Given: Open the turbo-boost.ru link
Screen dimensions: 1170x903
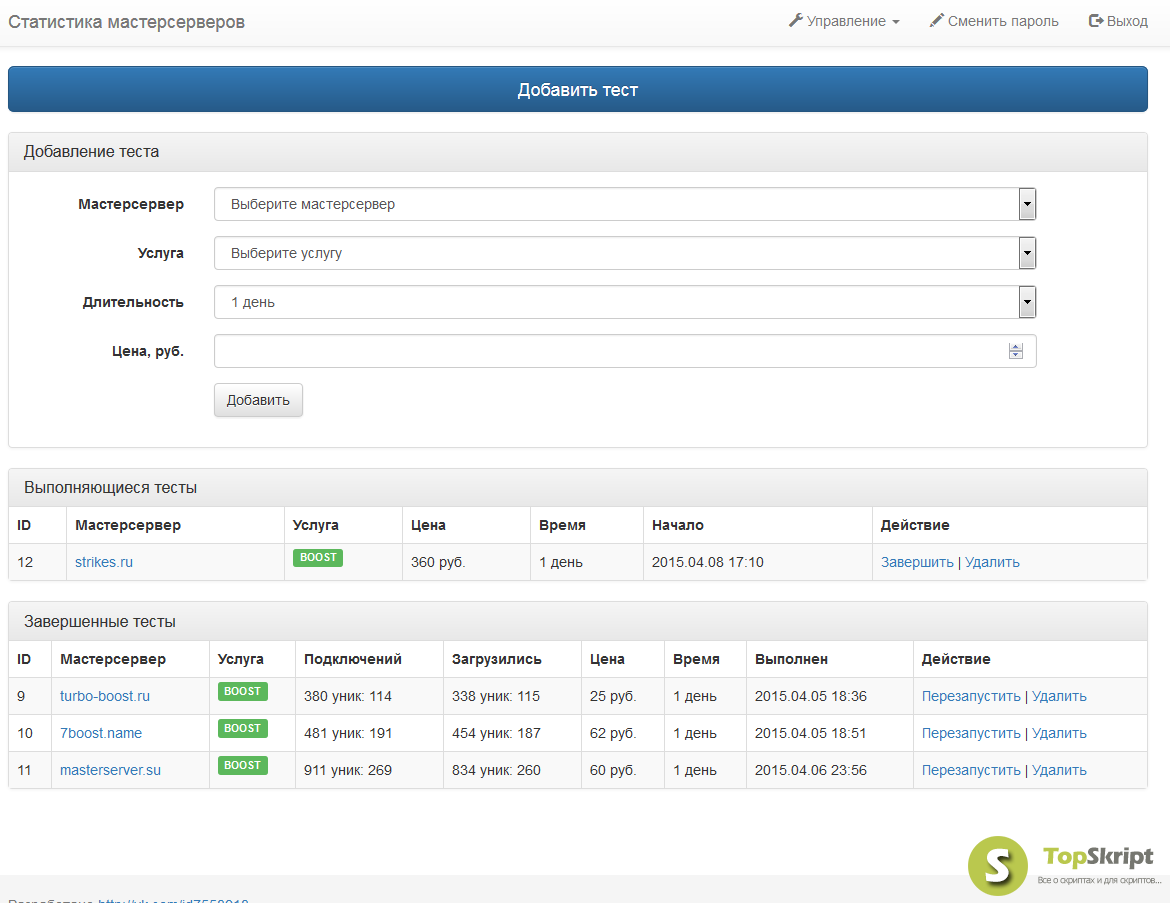Looking at the screenshot, I should pos(104,696).
